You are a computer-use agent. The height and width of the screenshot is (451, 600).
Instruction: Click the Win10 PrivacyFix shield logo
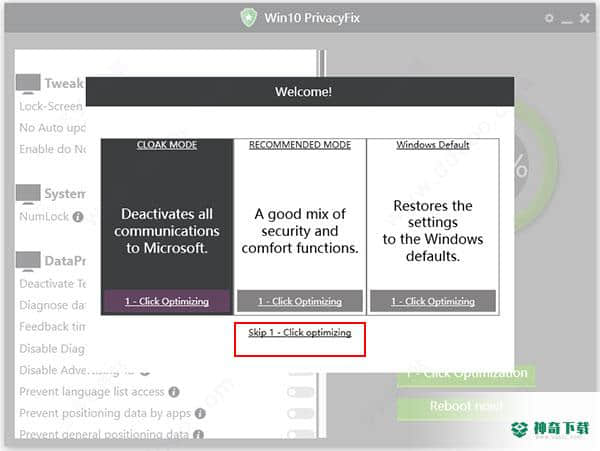(x=248, y=18)
